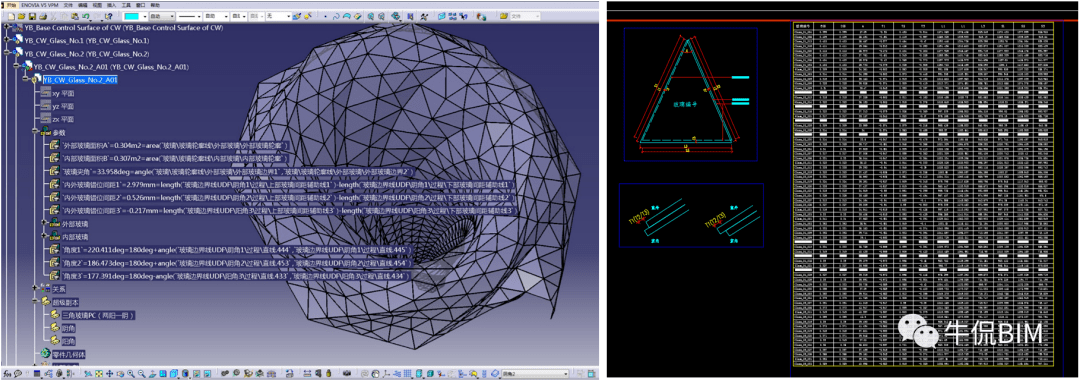
Task: Click the Paste clipboard icon
Action: point(74,16)
